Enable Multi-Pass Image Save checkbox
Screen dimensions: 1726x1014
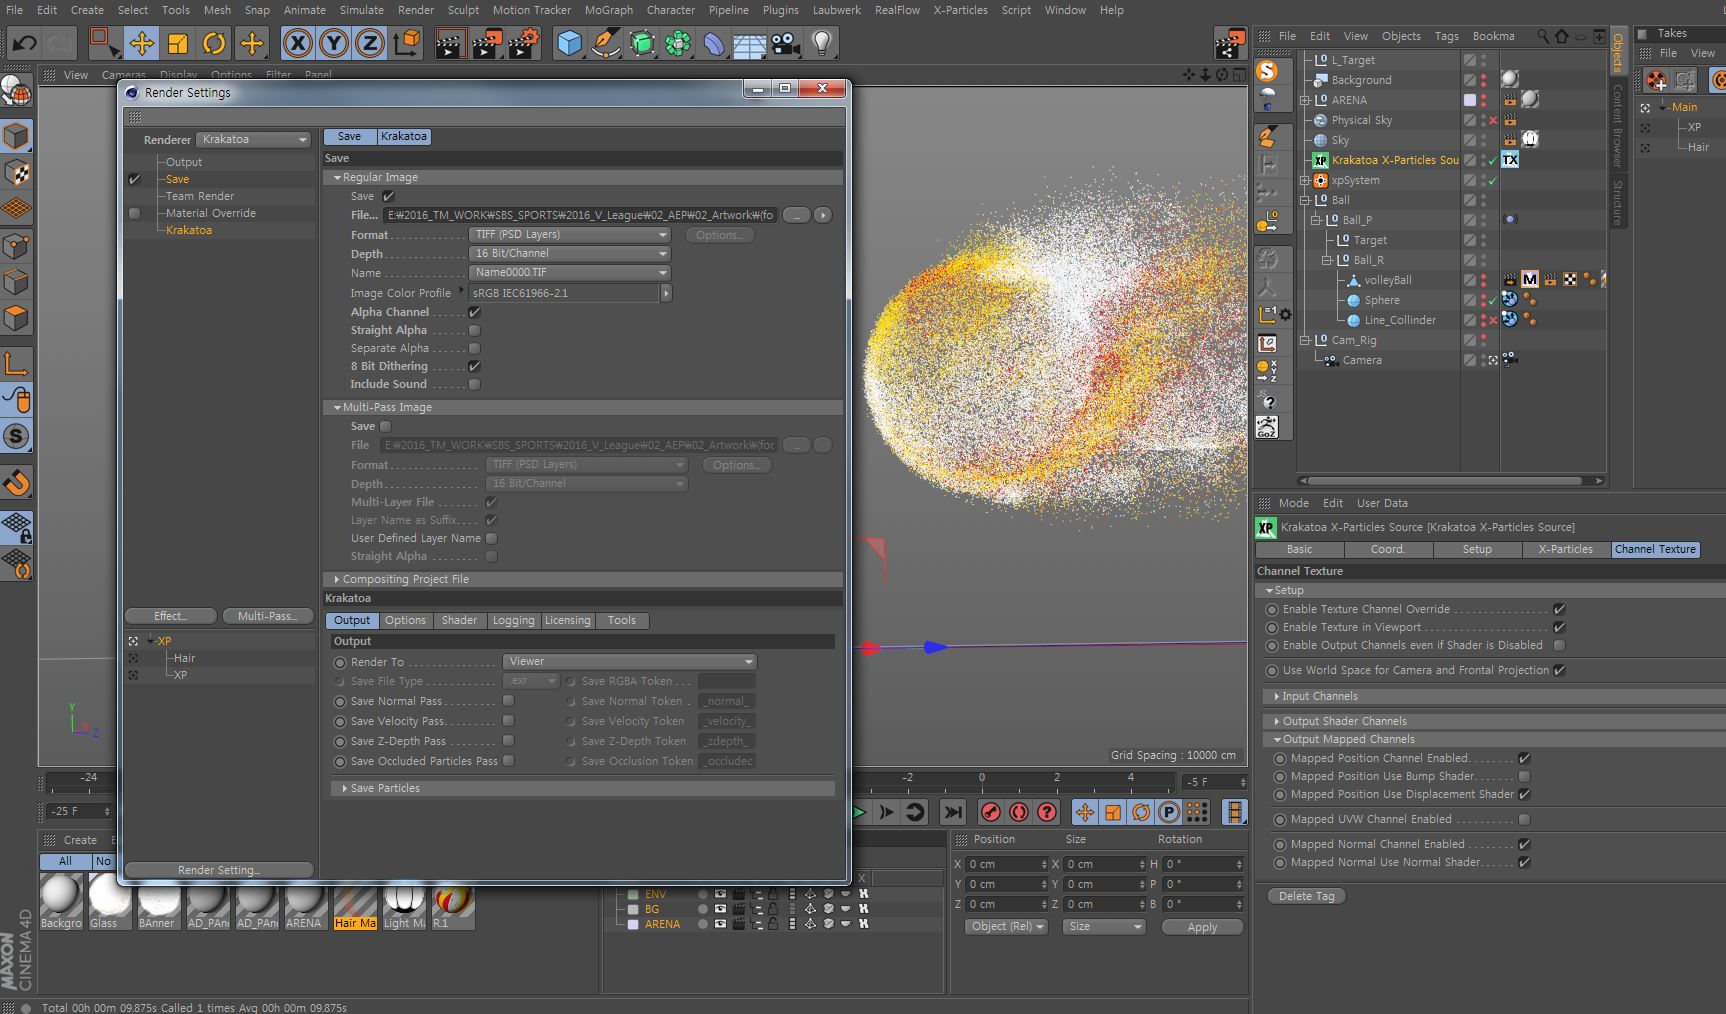[x=385, y=426]
